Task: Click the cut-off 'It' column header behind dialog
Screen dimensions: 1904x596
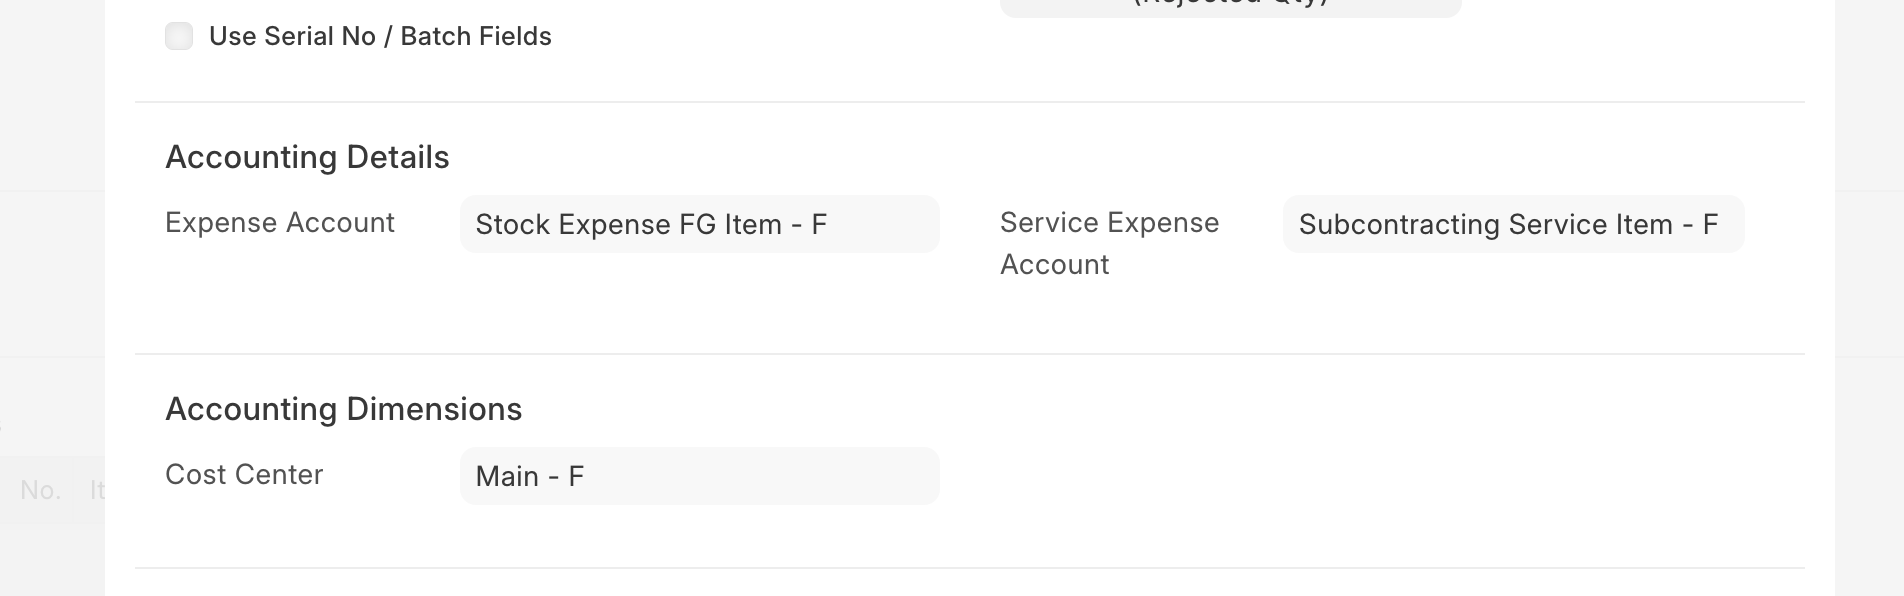Action: 97,490
